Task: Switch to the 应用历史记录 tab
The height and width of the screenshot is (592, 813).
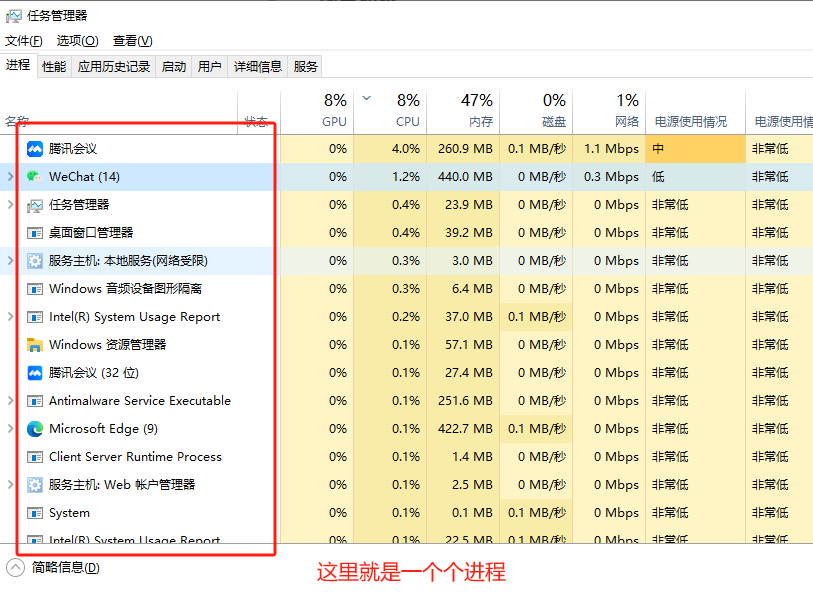Action: point(114,67)
